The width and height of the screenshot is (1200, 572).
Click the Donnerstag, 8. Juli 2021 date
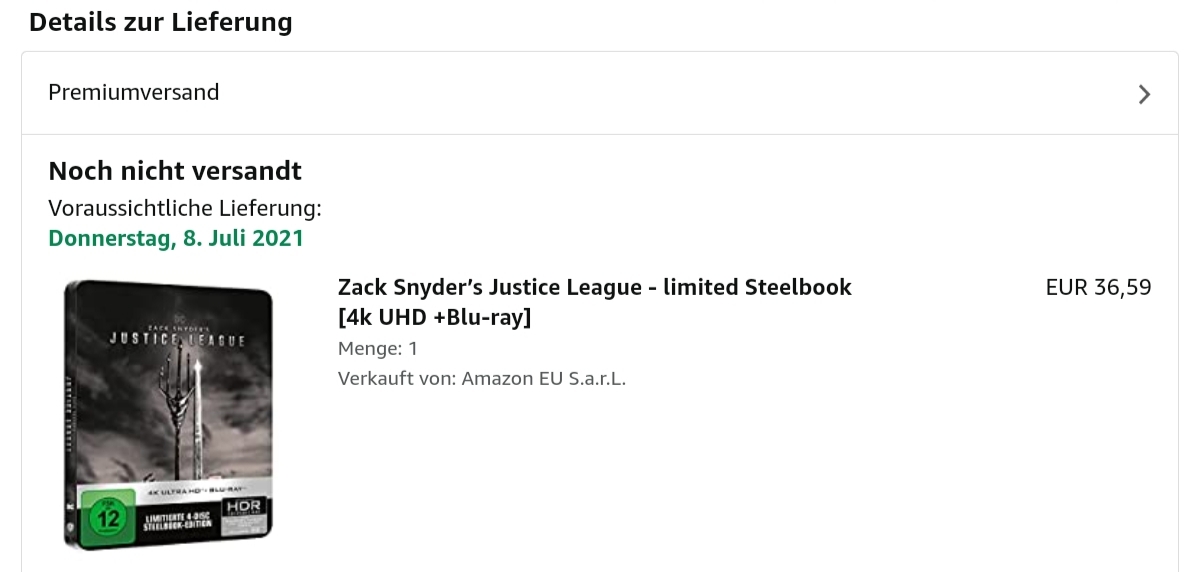click(x=176, y=239)
